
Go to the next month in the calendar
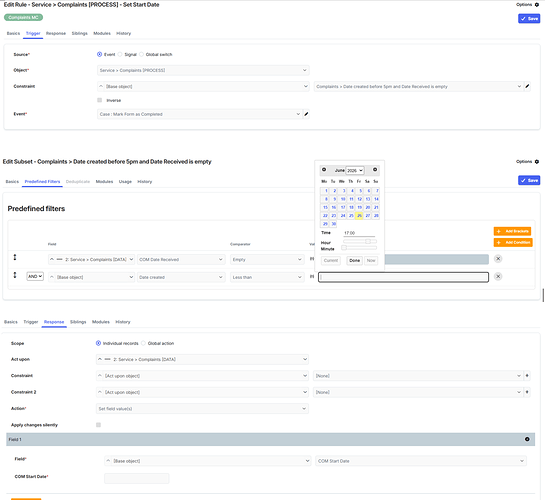click(x=375, y=170)
